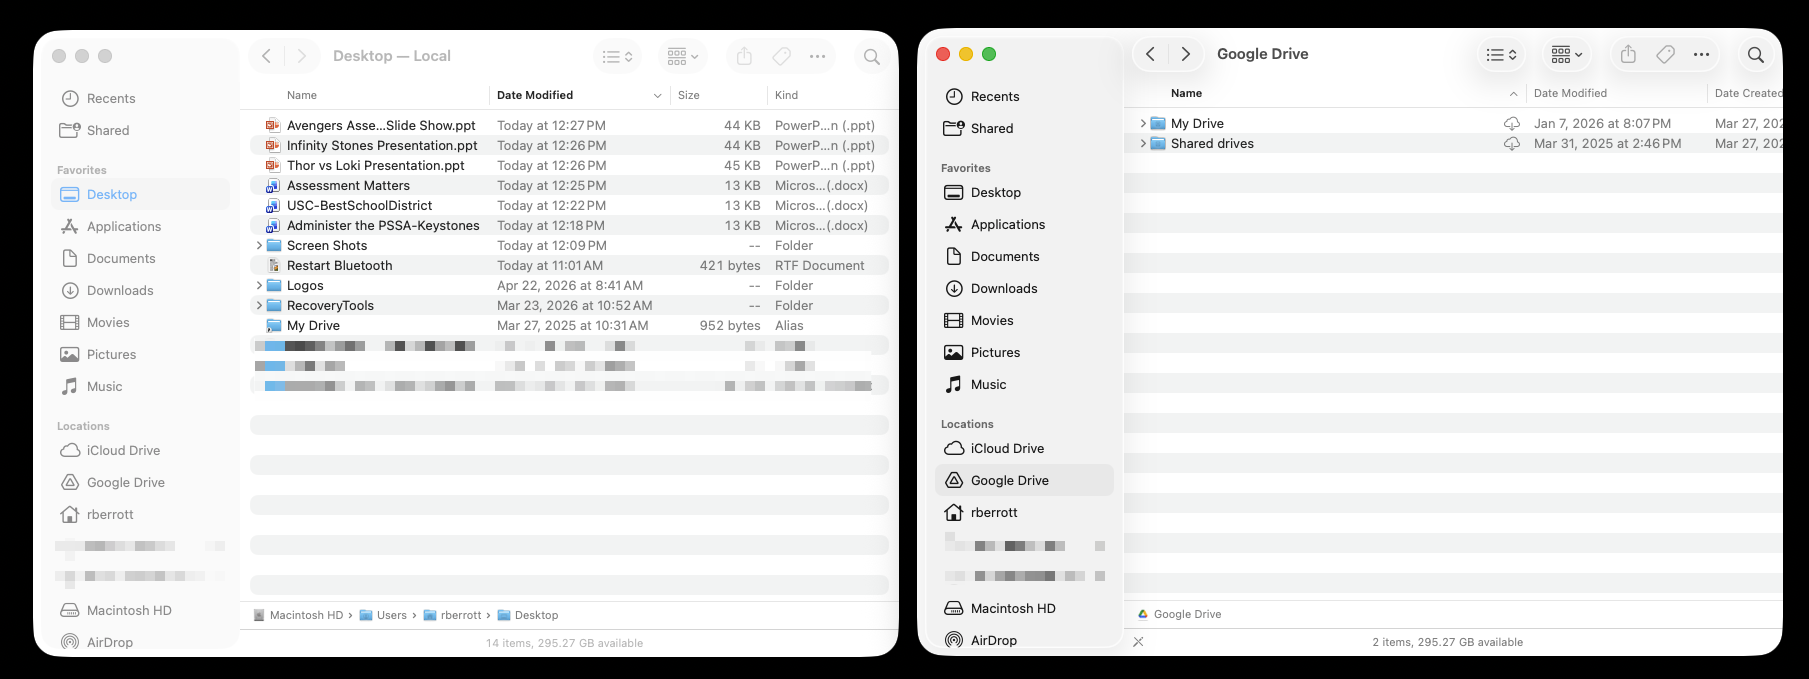
Task: Select Restart Bluetooth RTF document
Action: [569, 265]
